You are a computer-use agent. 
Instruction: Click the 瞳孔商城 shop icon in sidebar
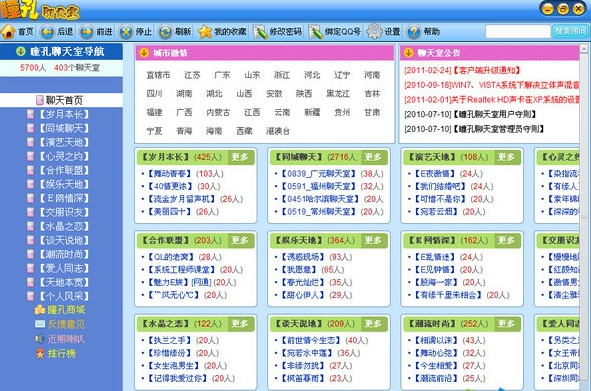point(40,310)
